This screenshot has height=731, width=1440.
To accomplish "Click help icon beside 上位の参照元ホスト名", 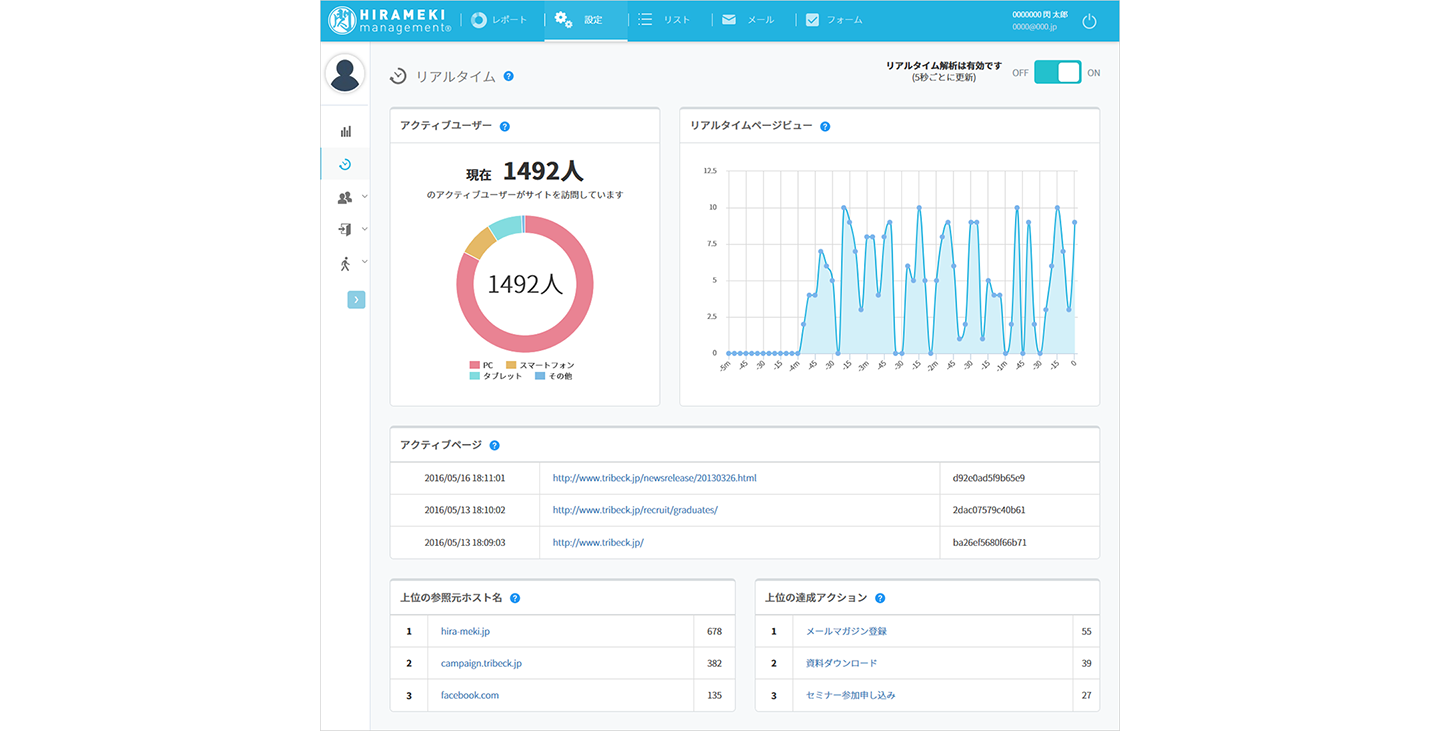I will click(515, 598).
